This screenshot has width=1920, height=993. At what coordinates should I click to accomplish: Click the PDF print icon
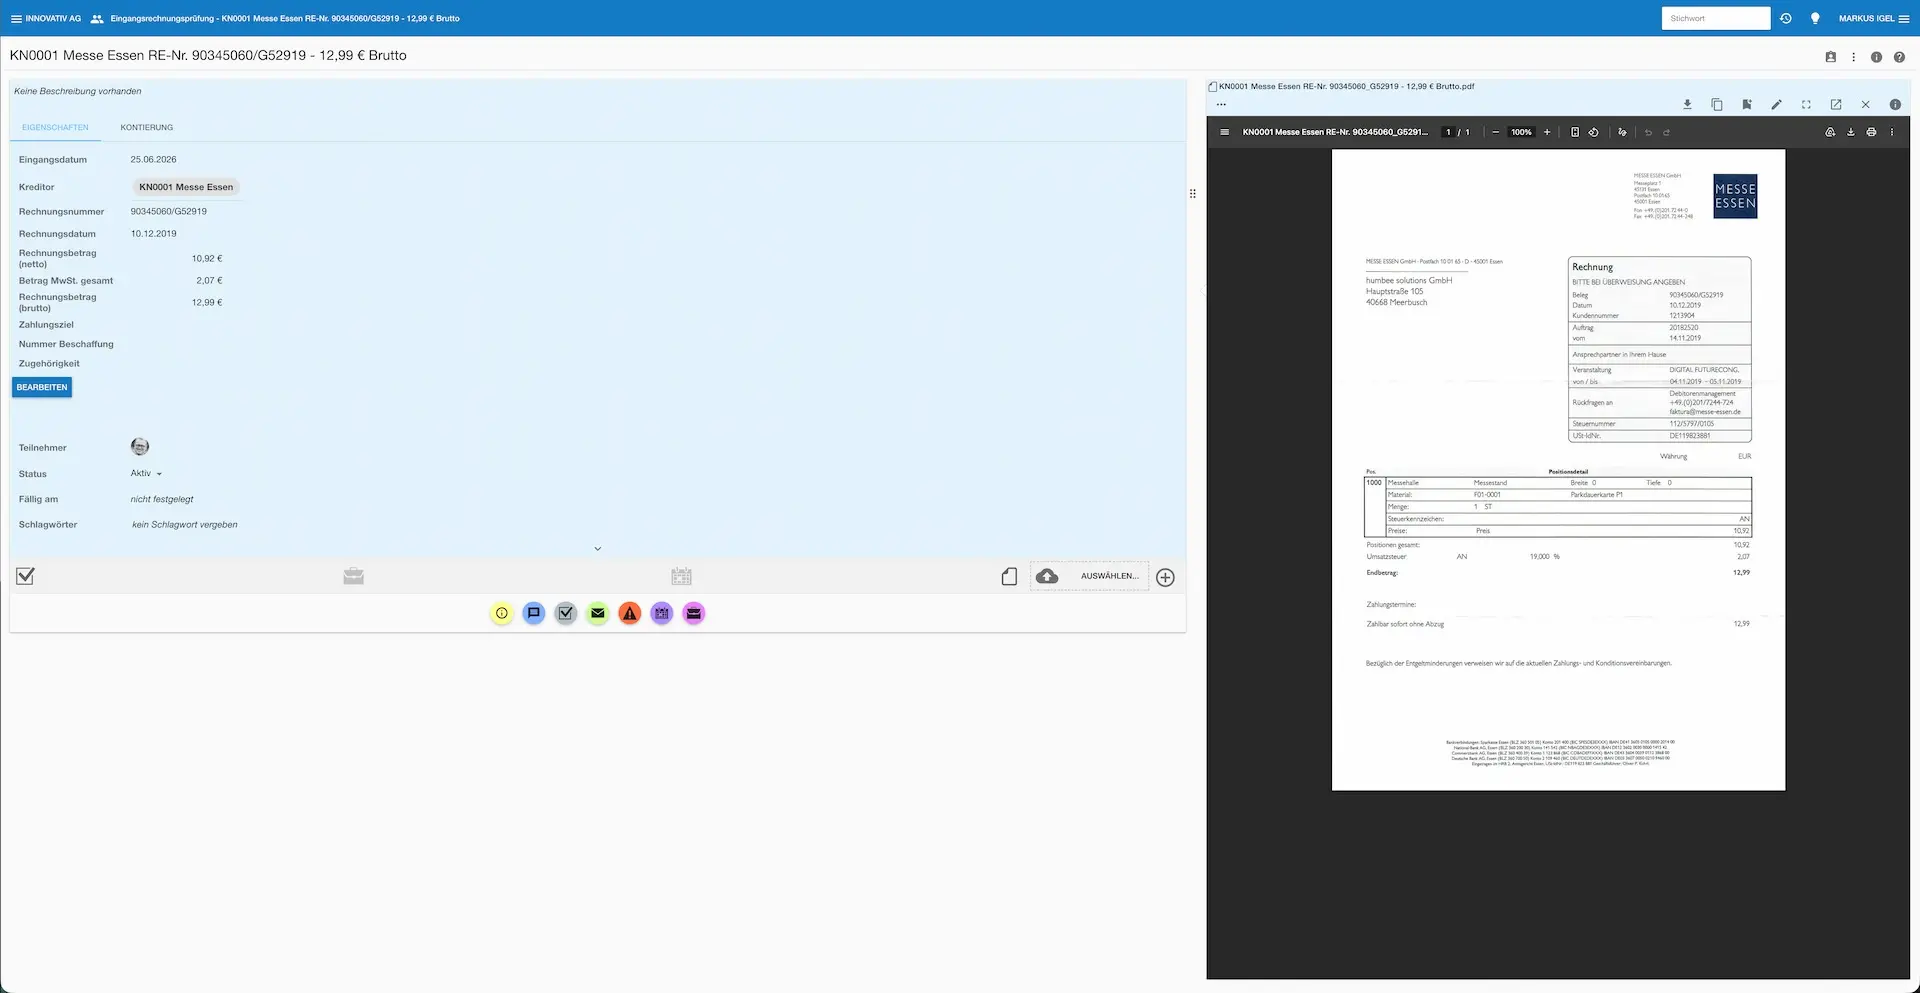(x=1871, y=132)
